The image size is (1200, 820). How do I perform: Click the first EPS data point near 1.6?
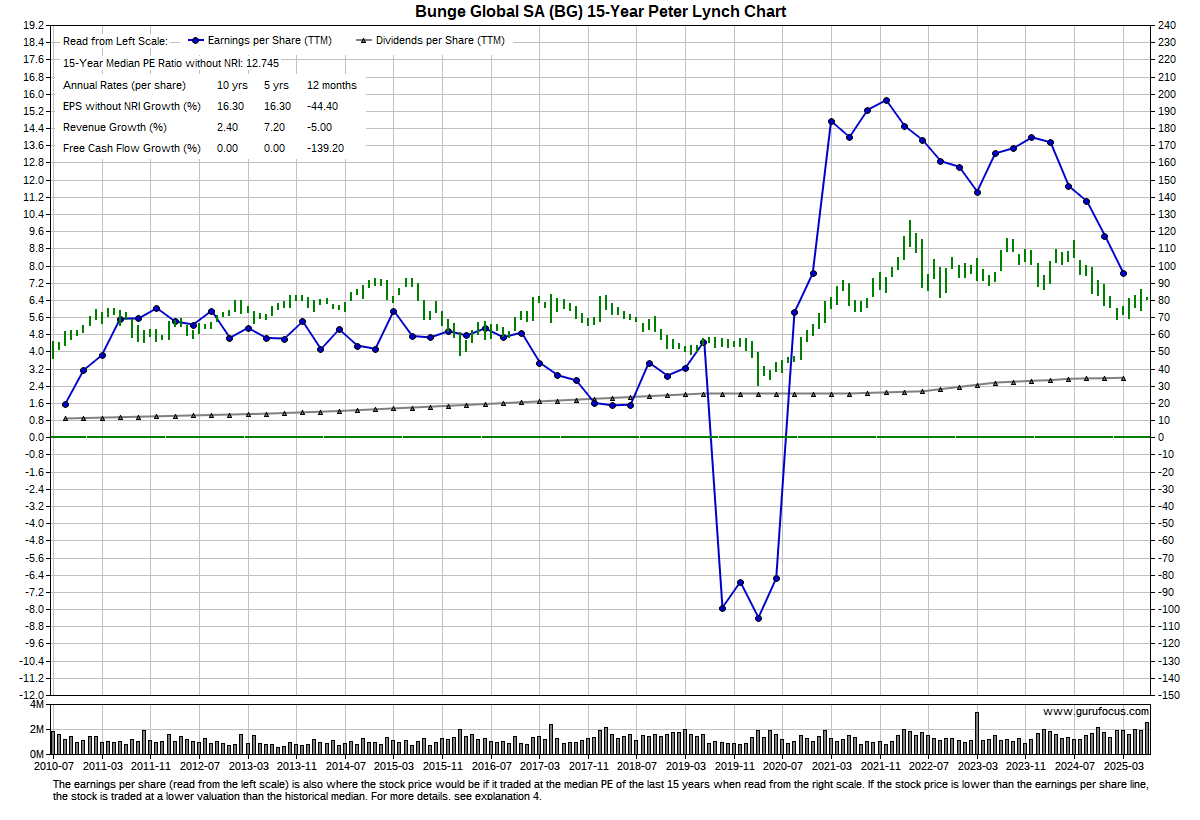tap(65, 404)
